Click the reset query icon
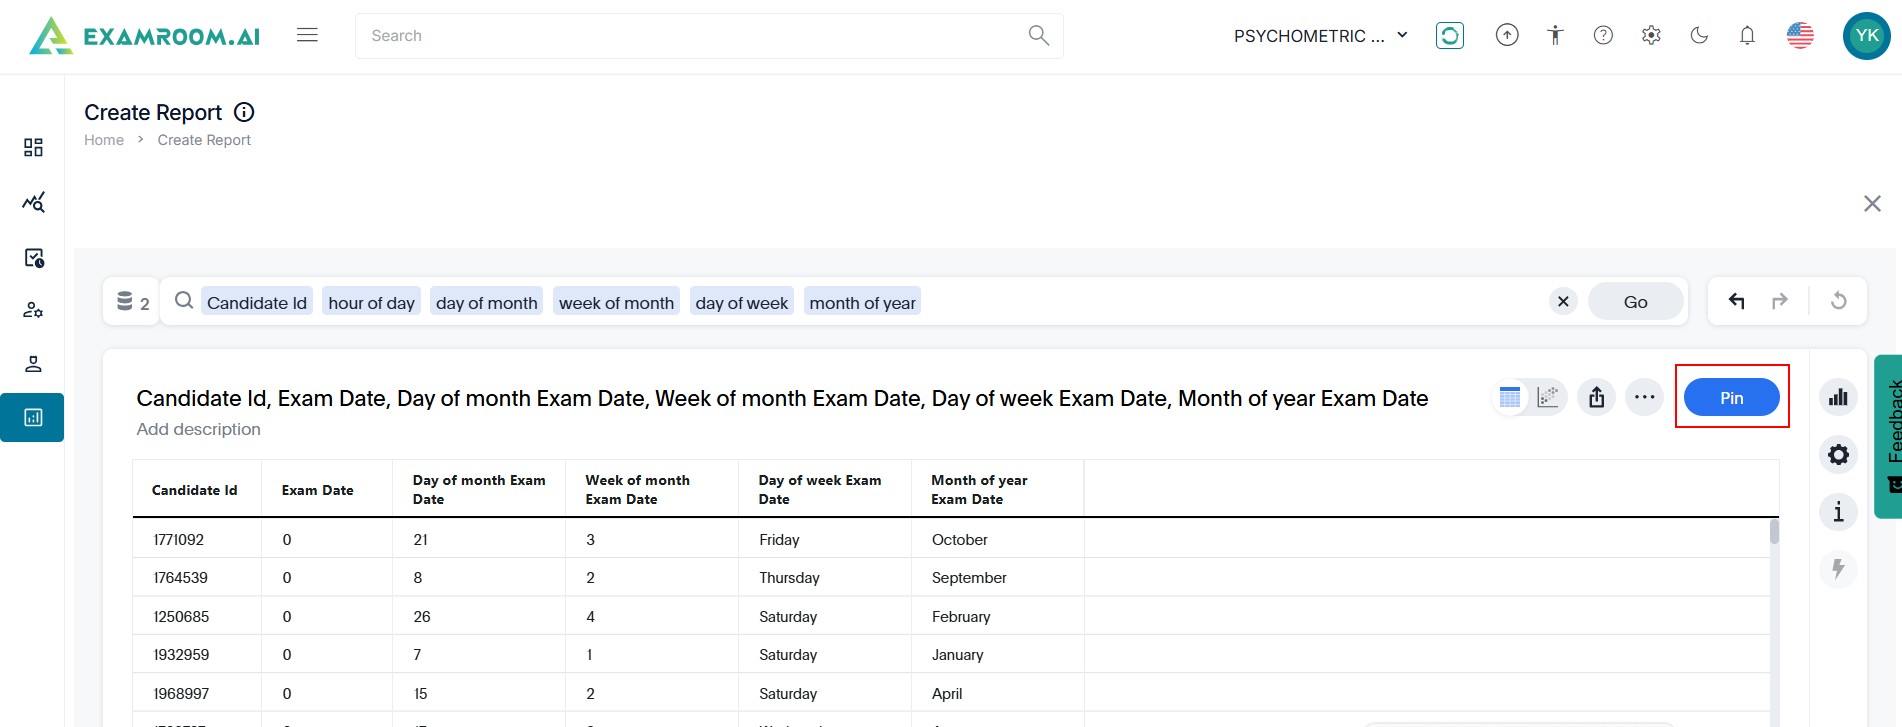This screenshot has height=727, width=1902. click(x=1838, y=302)
